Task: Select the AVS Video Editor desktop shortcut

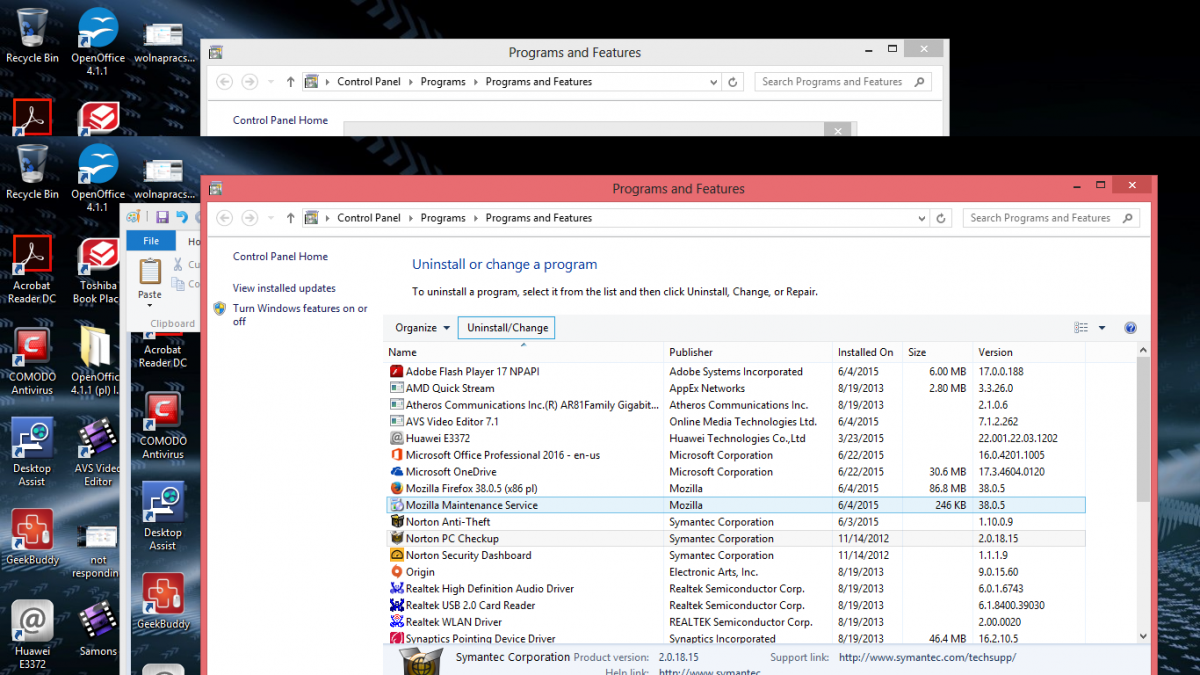Action: 98,452
